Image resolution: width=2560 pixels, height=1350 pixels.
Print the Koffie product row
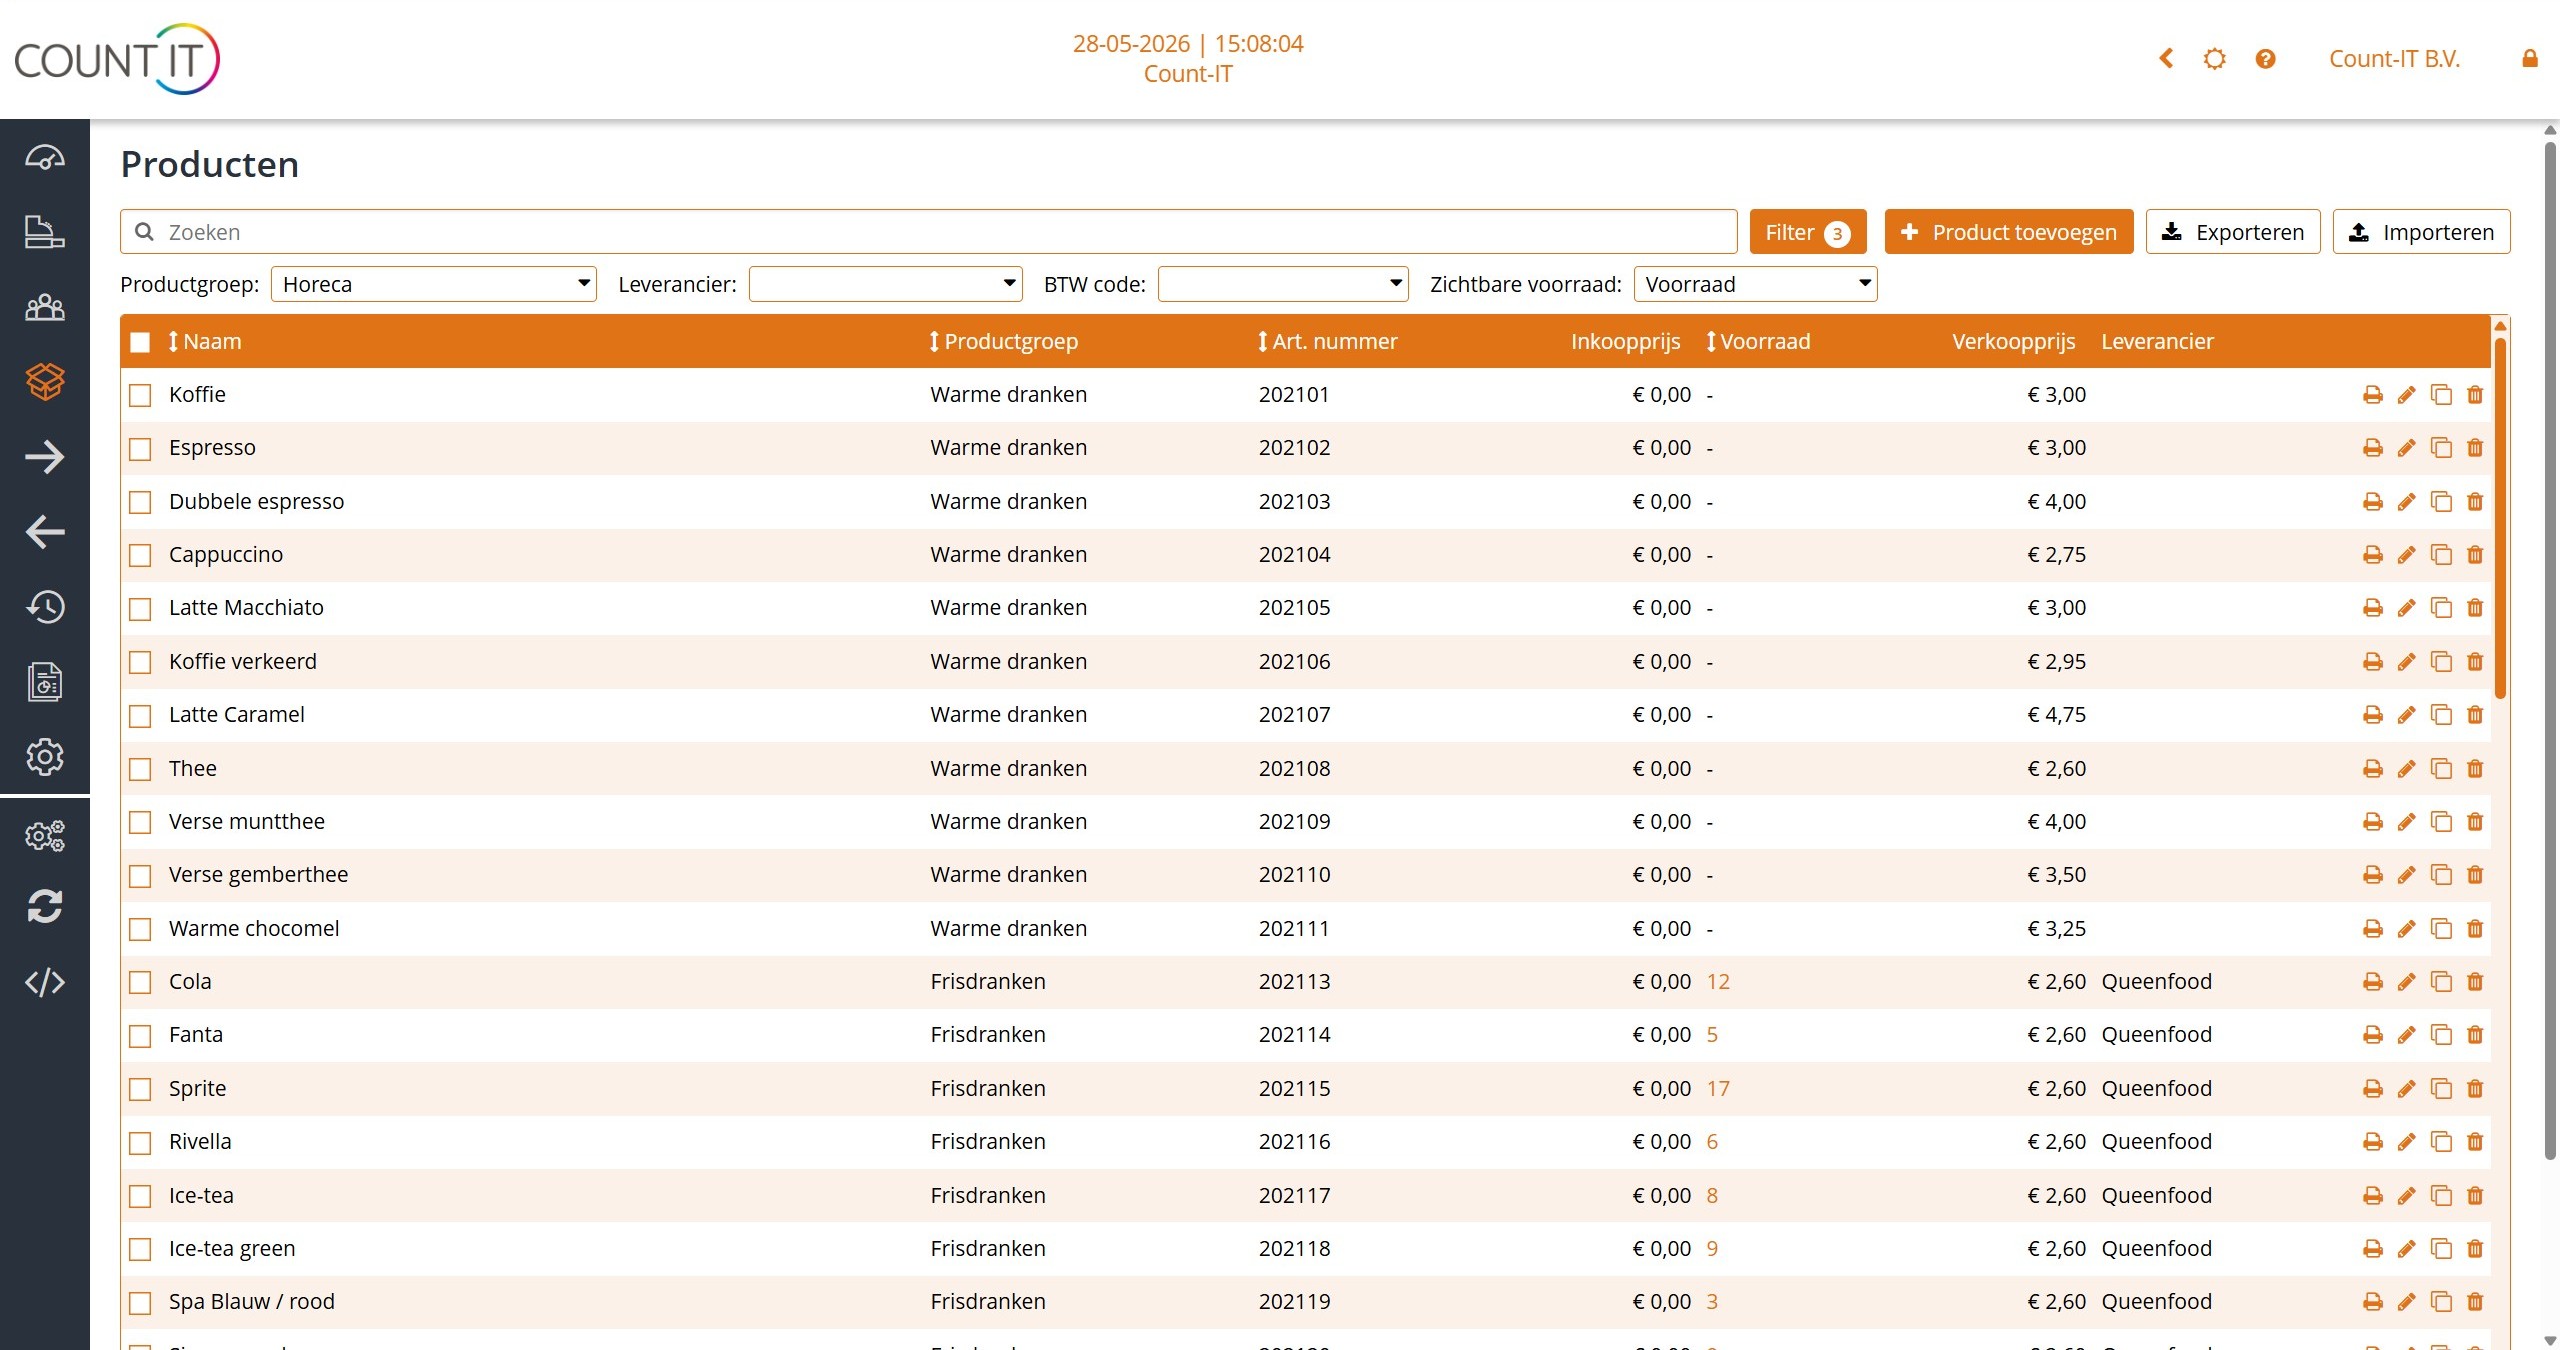point(2372,395)
